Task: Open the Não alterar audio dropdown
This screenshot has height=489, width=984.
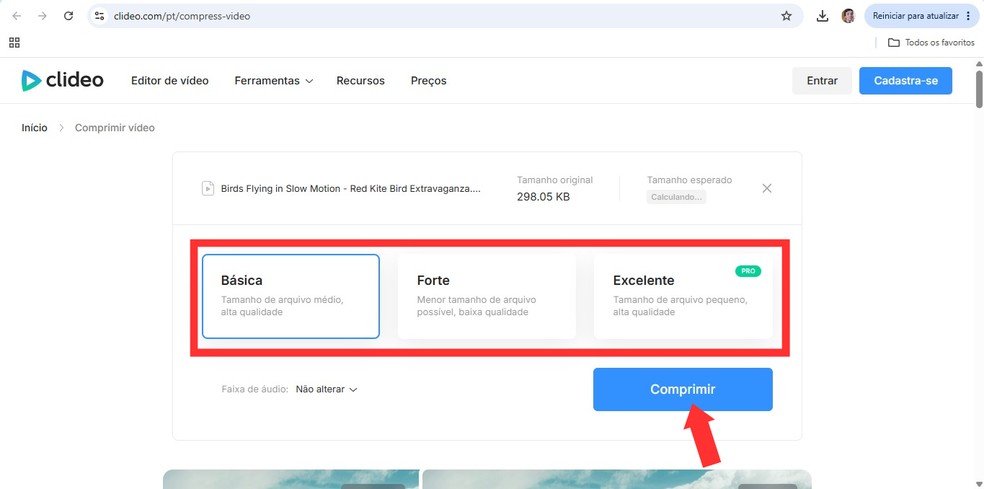Action: pos(326,389)
